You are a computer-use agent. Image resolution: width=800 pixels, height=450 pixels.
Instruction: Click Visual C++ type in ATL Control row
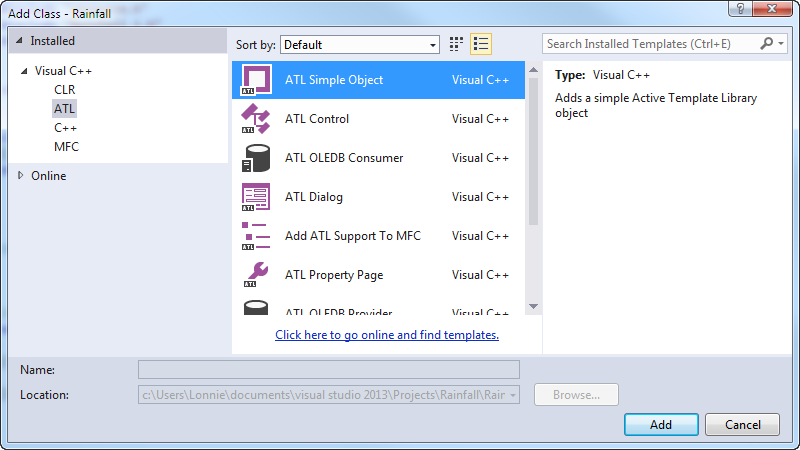tap(481, 119)
